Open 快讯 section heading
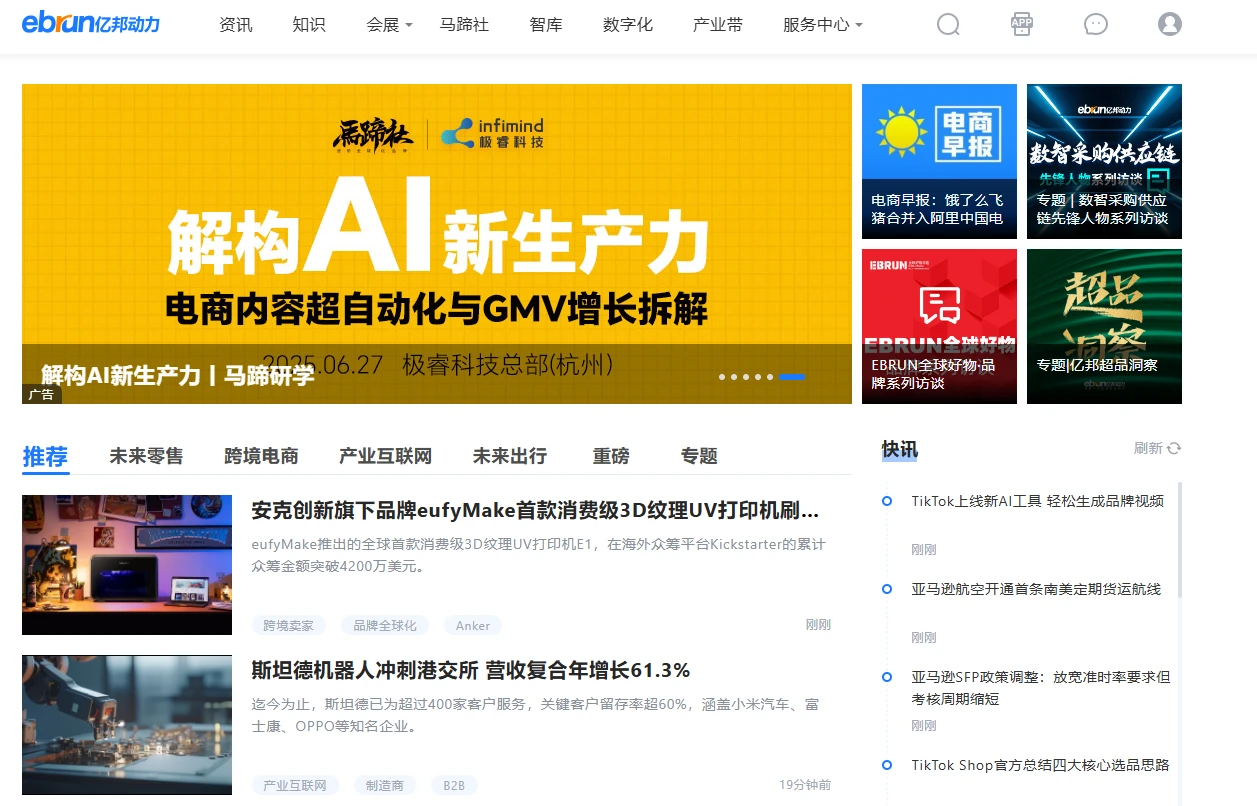This screenshot has height=806, width=1257. pos(899,449)
